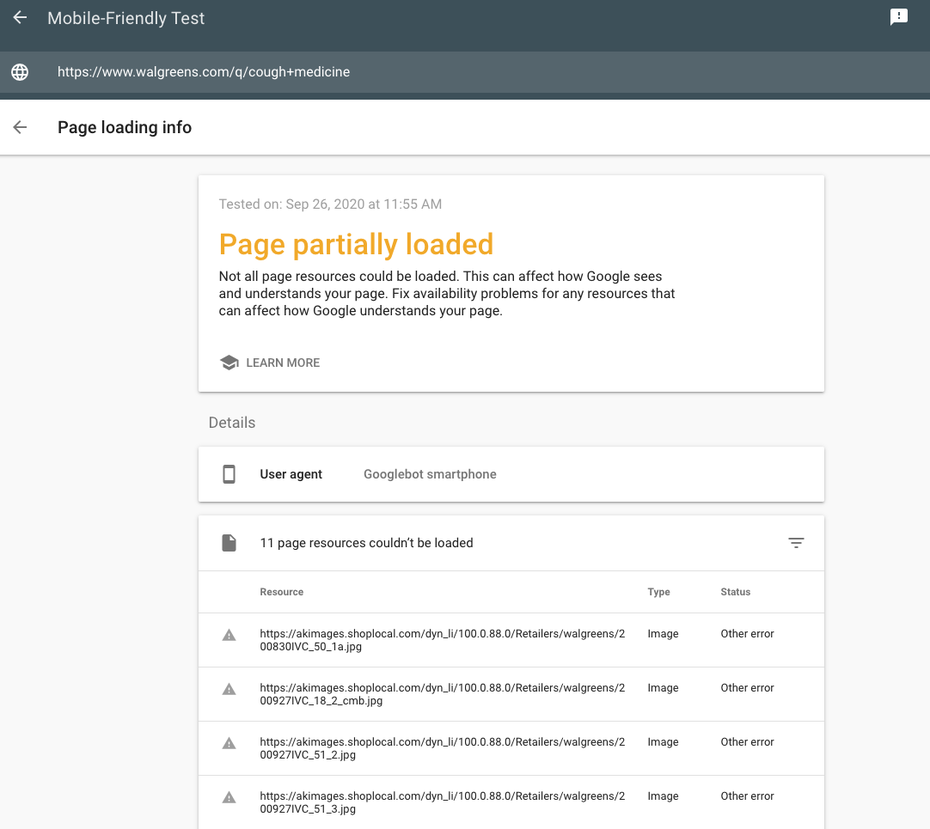Click the graduation cap Learn More icon

[x=229, y=362]
